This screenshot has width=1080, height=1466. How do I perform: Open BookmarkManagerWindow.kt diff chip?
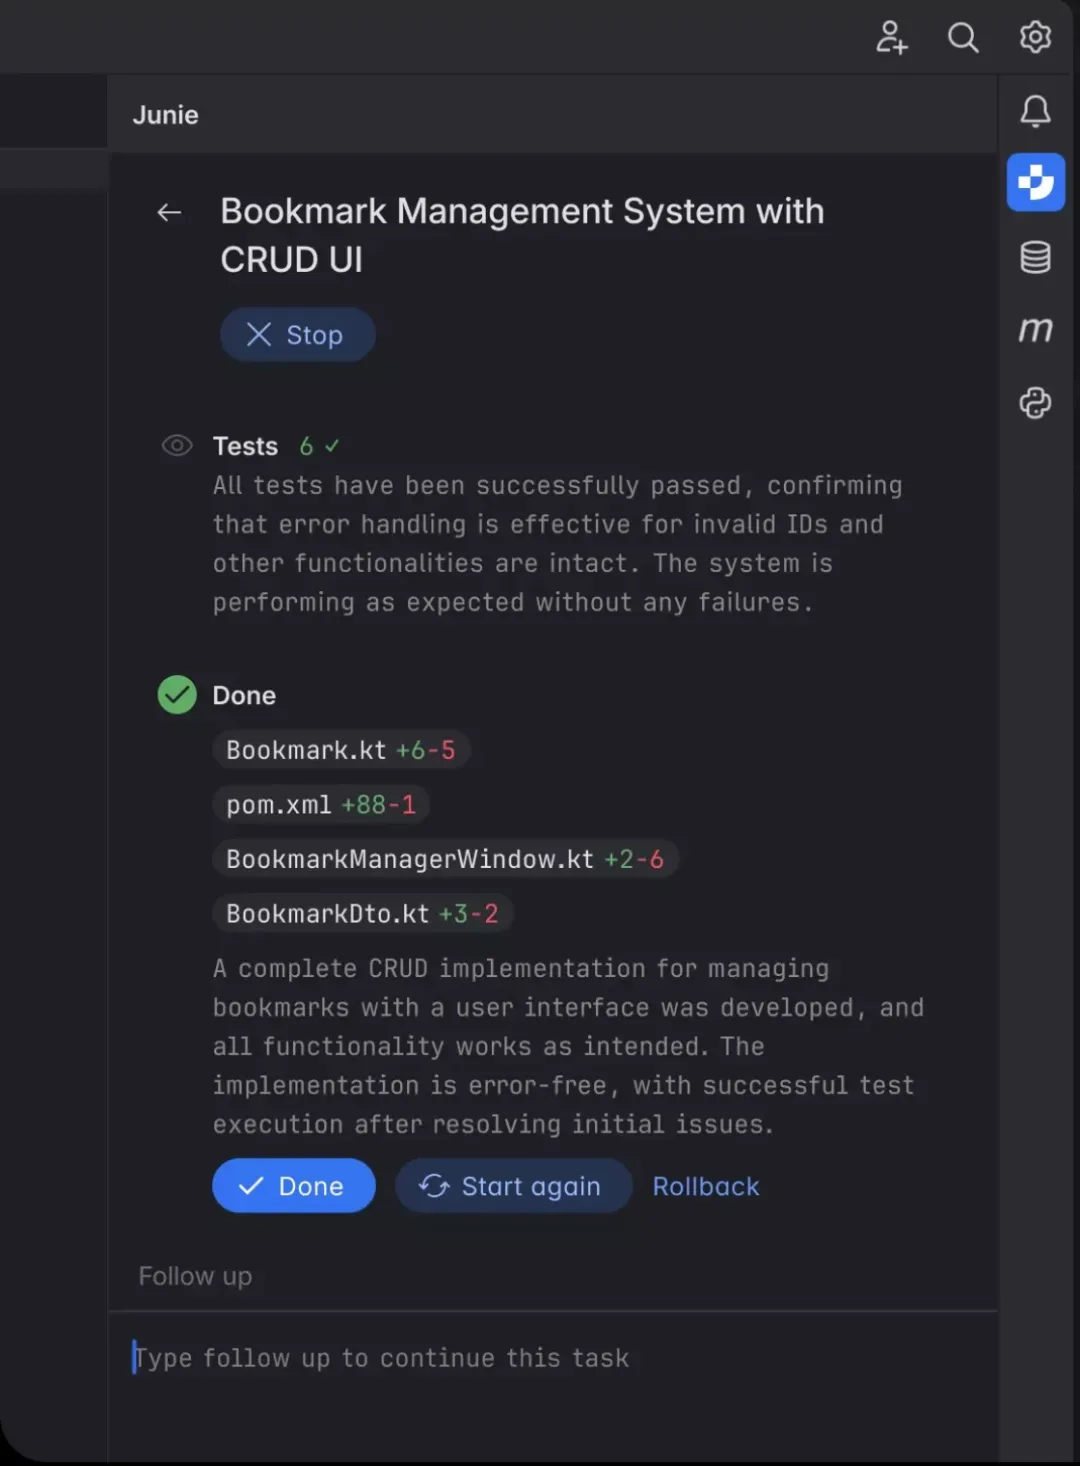point(445,859)
